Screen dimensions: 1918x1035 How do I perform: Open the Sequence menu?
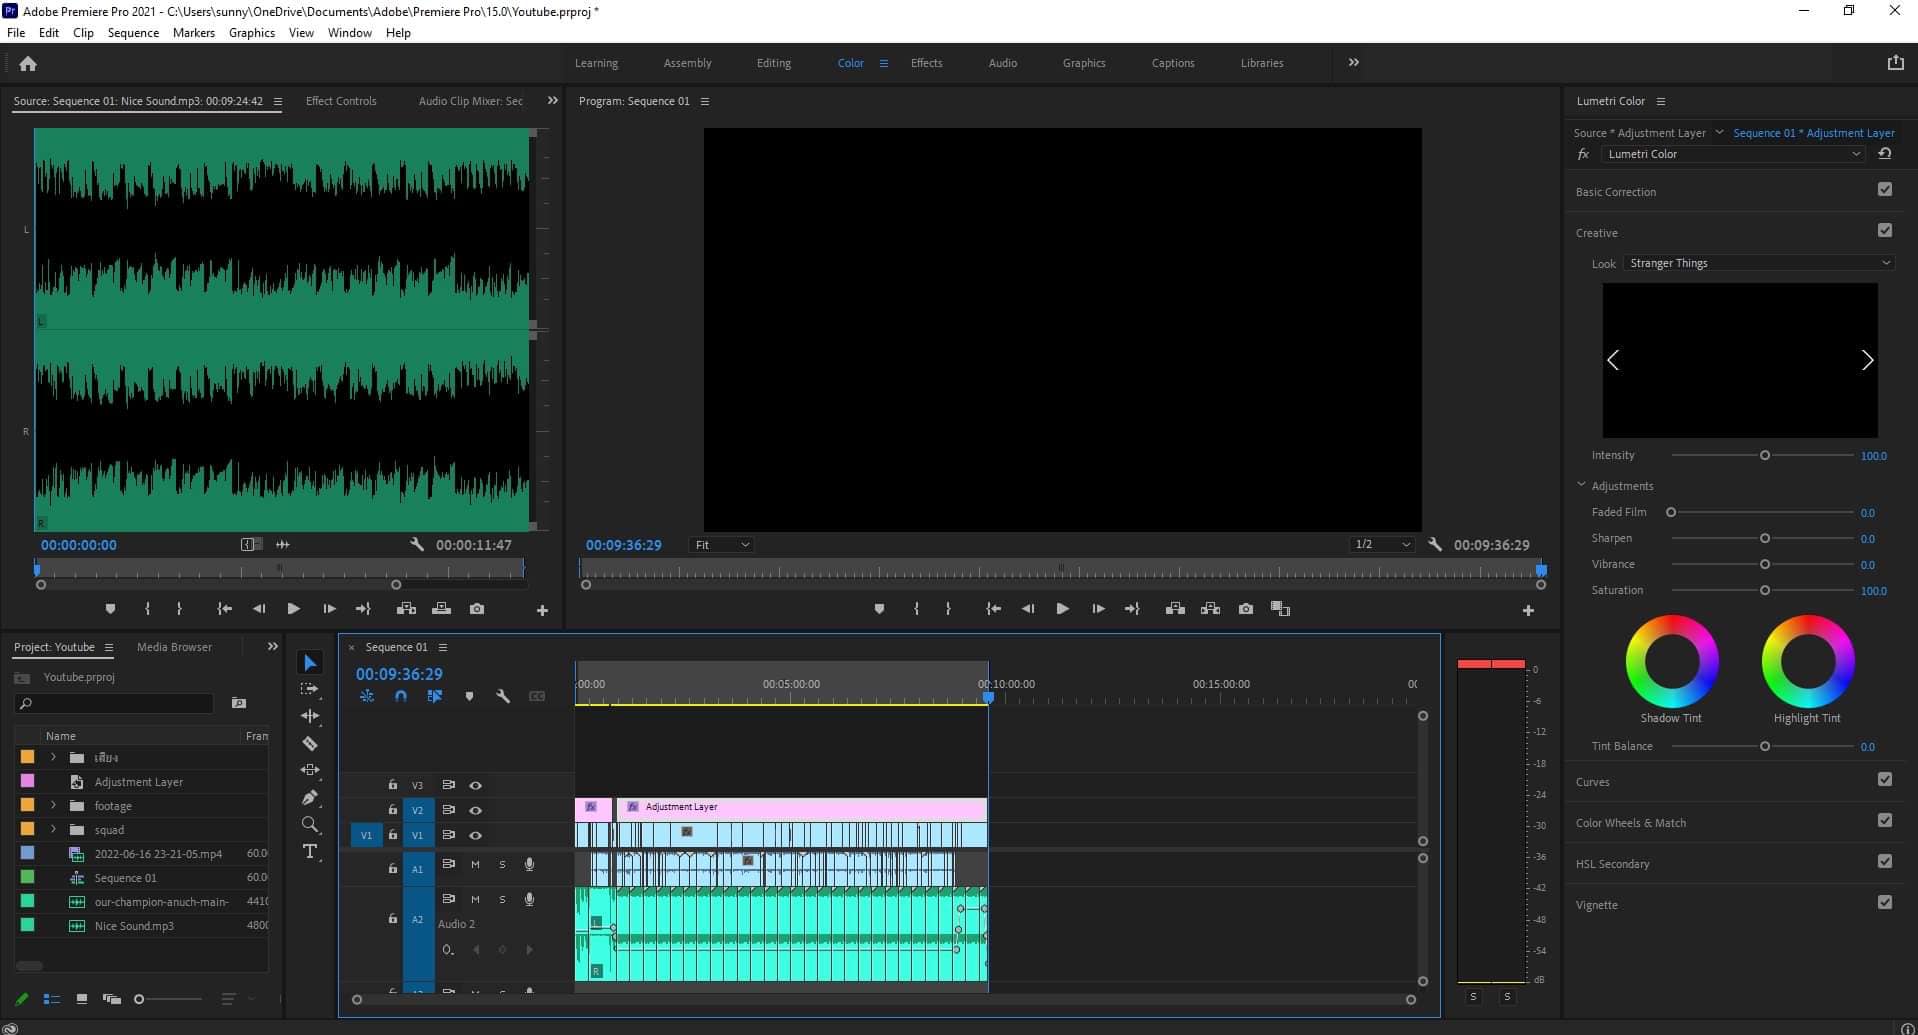click(133, 33)
